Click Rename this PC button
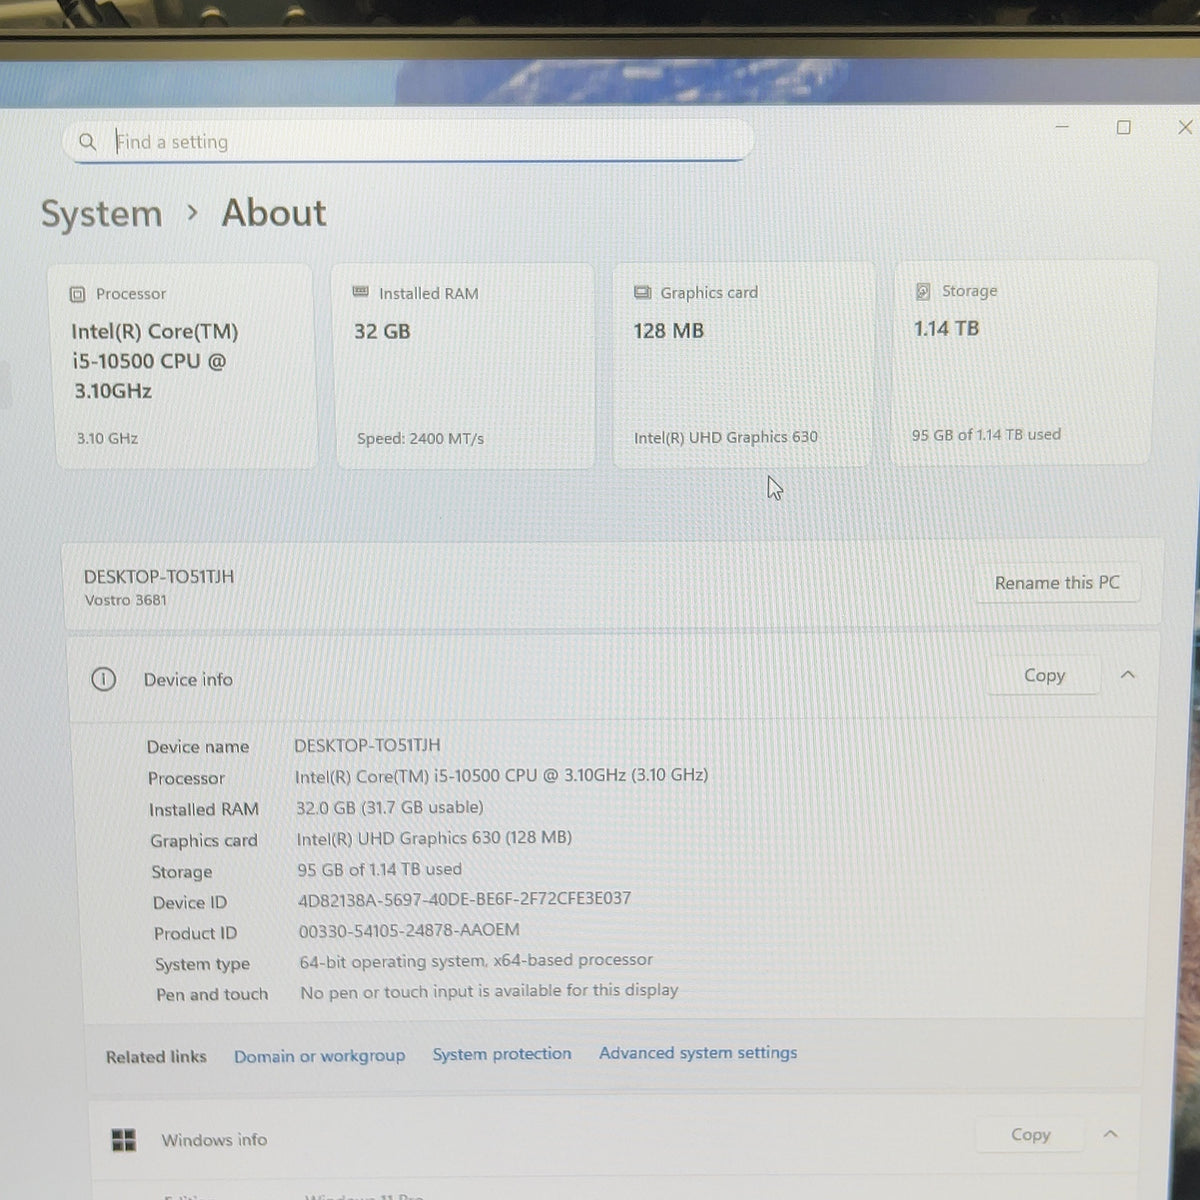The width and height of the screenshot is (1200, 1200). (x=1057, y=583)
